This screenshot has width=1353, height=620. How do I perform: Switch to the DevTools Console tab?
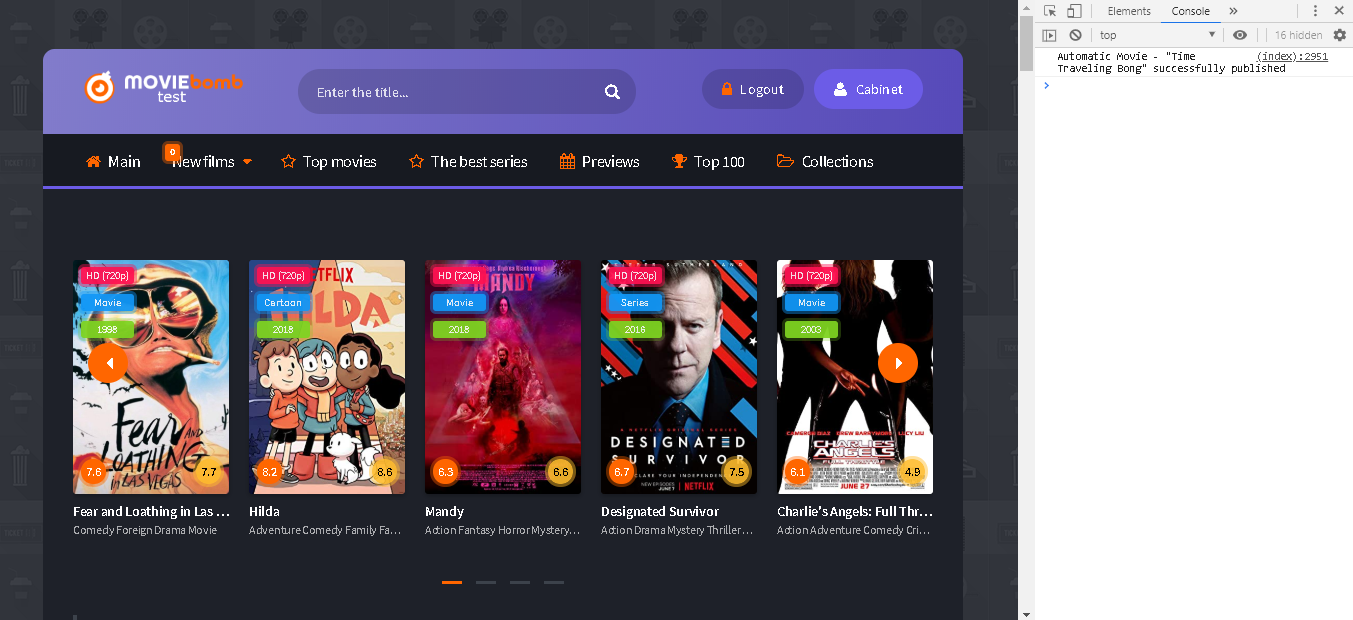coord(1191,11)
